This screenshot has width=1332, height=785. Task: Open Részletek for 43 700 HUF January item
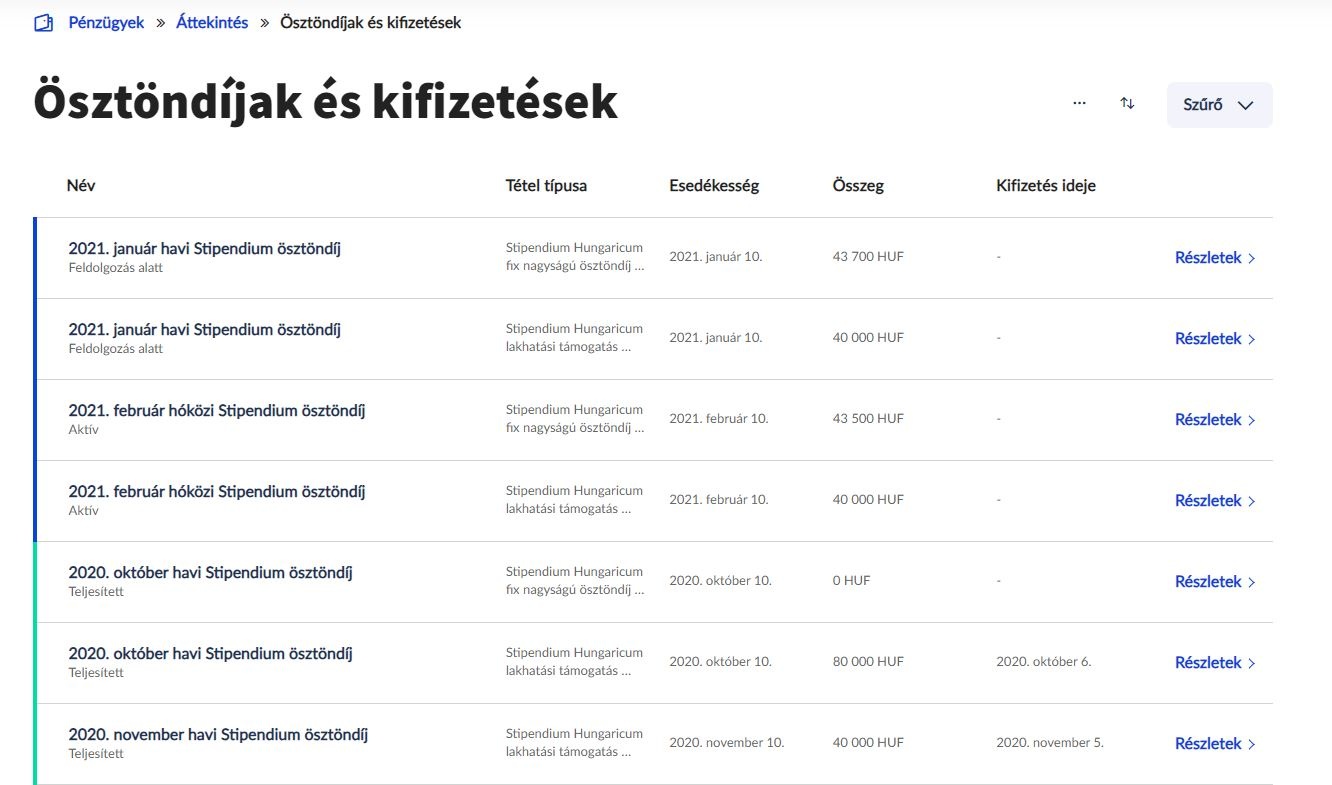[x=1215, y=258]
